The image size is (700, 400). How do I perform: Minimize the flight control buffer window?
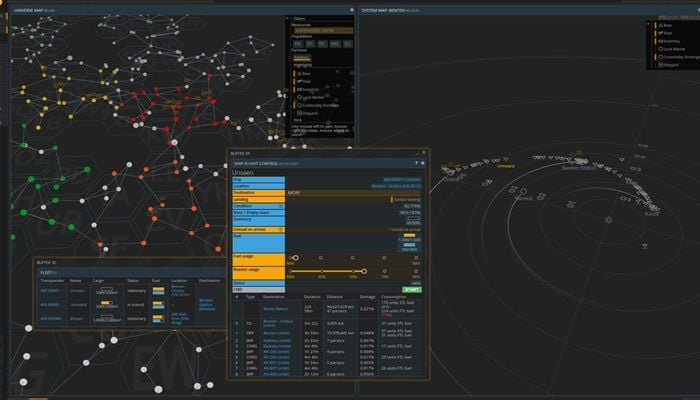coord(417,153)
